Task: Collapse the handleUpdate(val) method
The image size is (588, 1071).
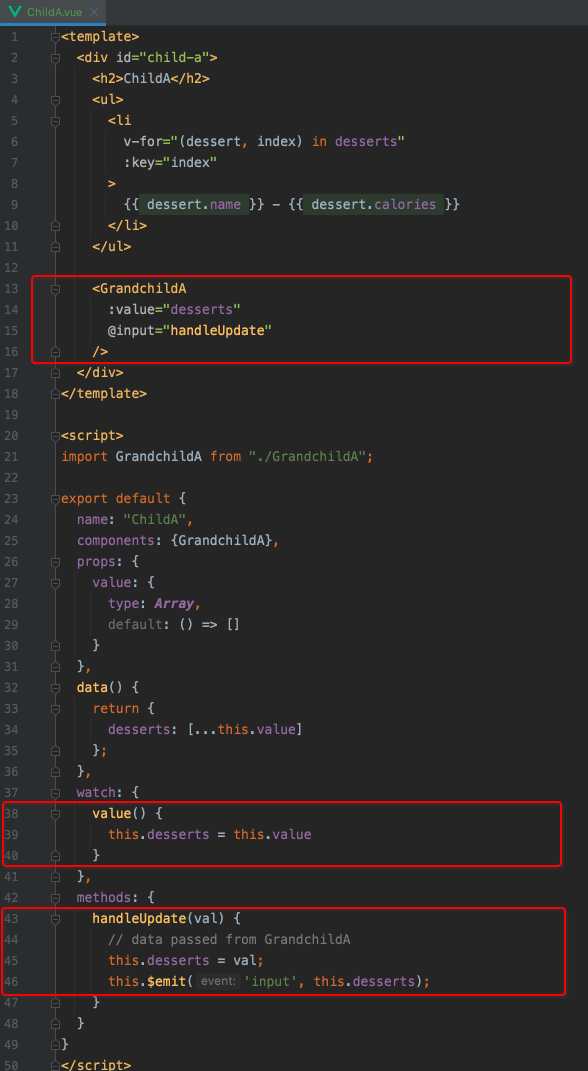Action: point(56,919)
